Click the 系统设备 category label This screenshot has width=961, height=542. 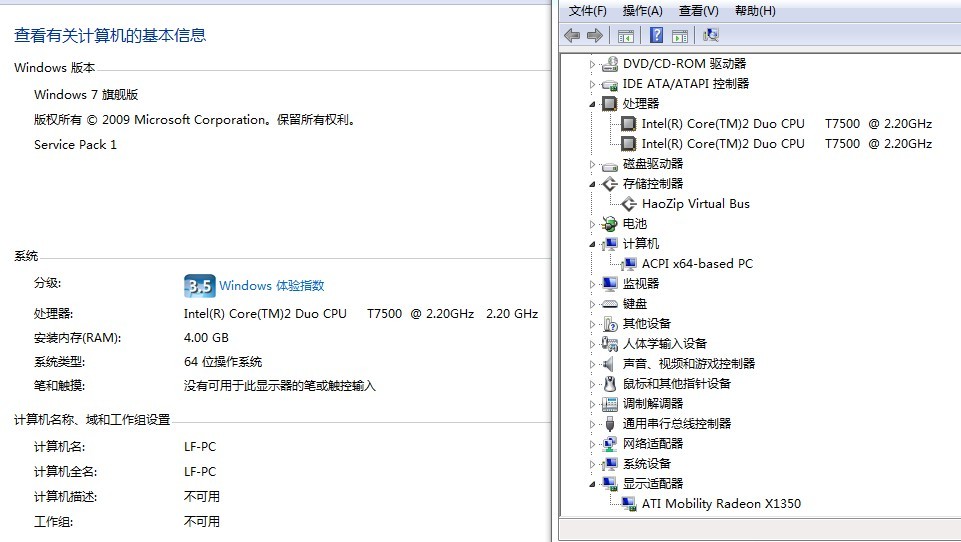[x=647, y=464]
